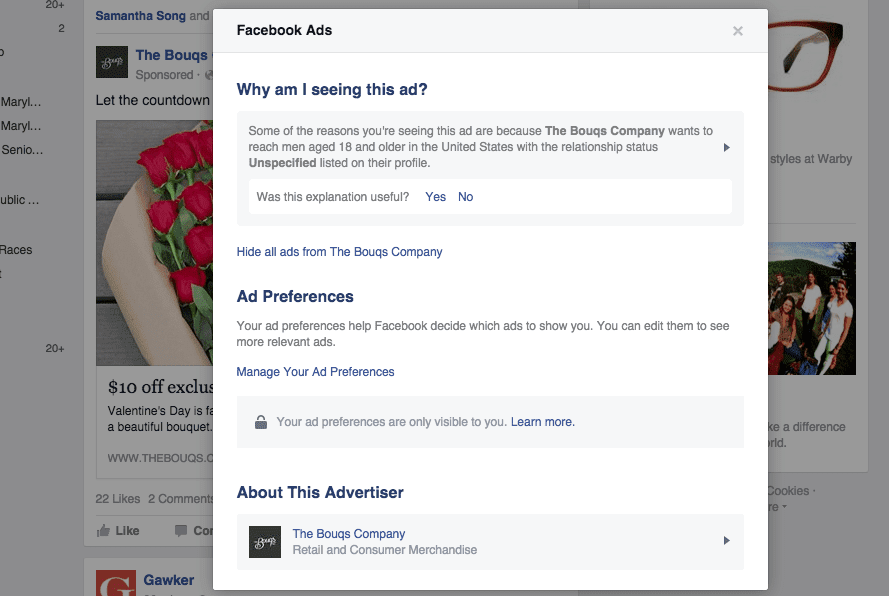Click 'Learn more' about ad preferences visibility
This screenshot has height=596, width=889.
[x=542, y=422]
